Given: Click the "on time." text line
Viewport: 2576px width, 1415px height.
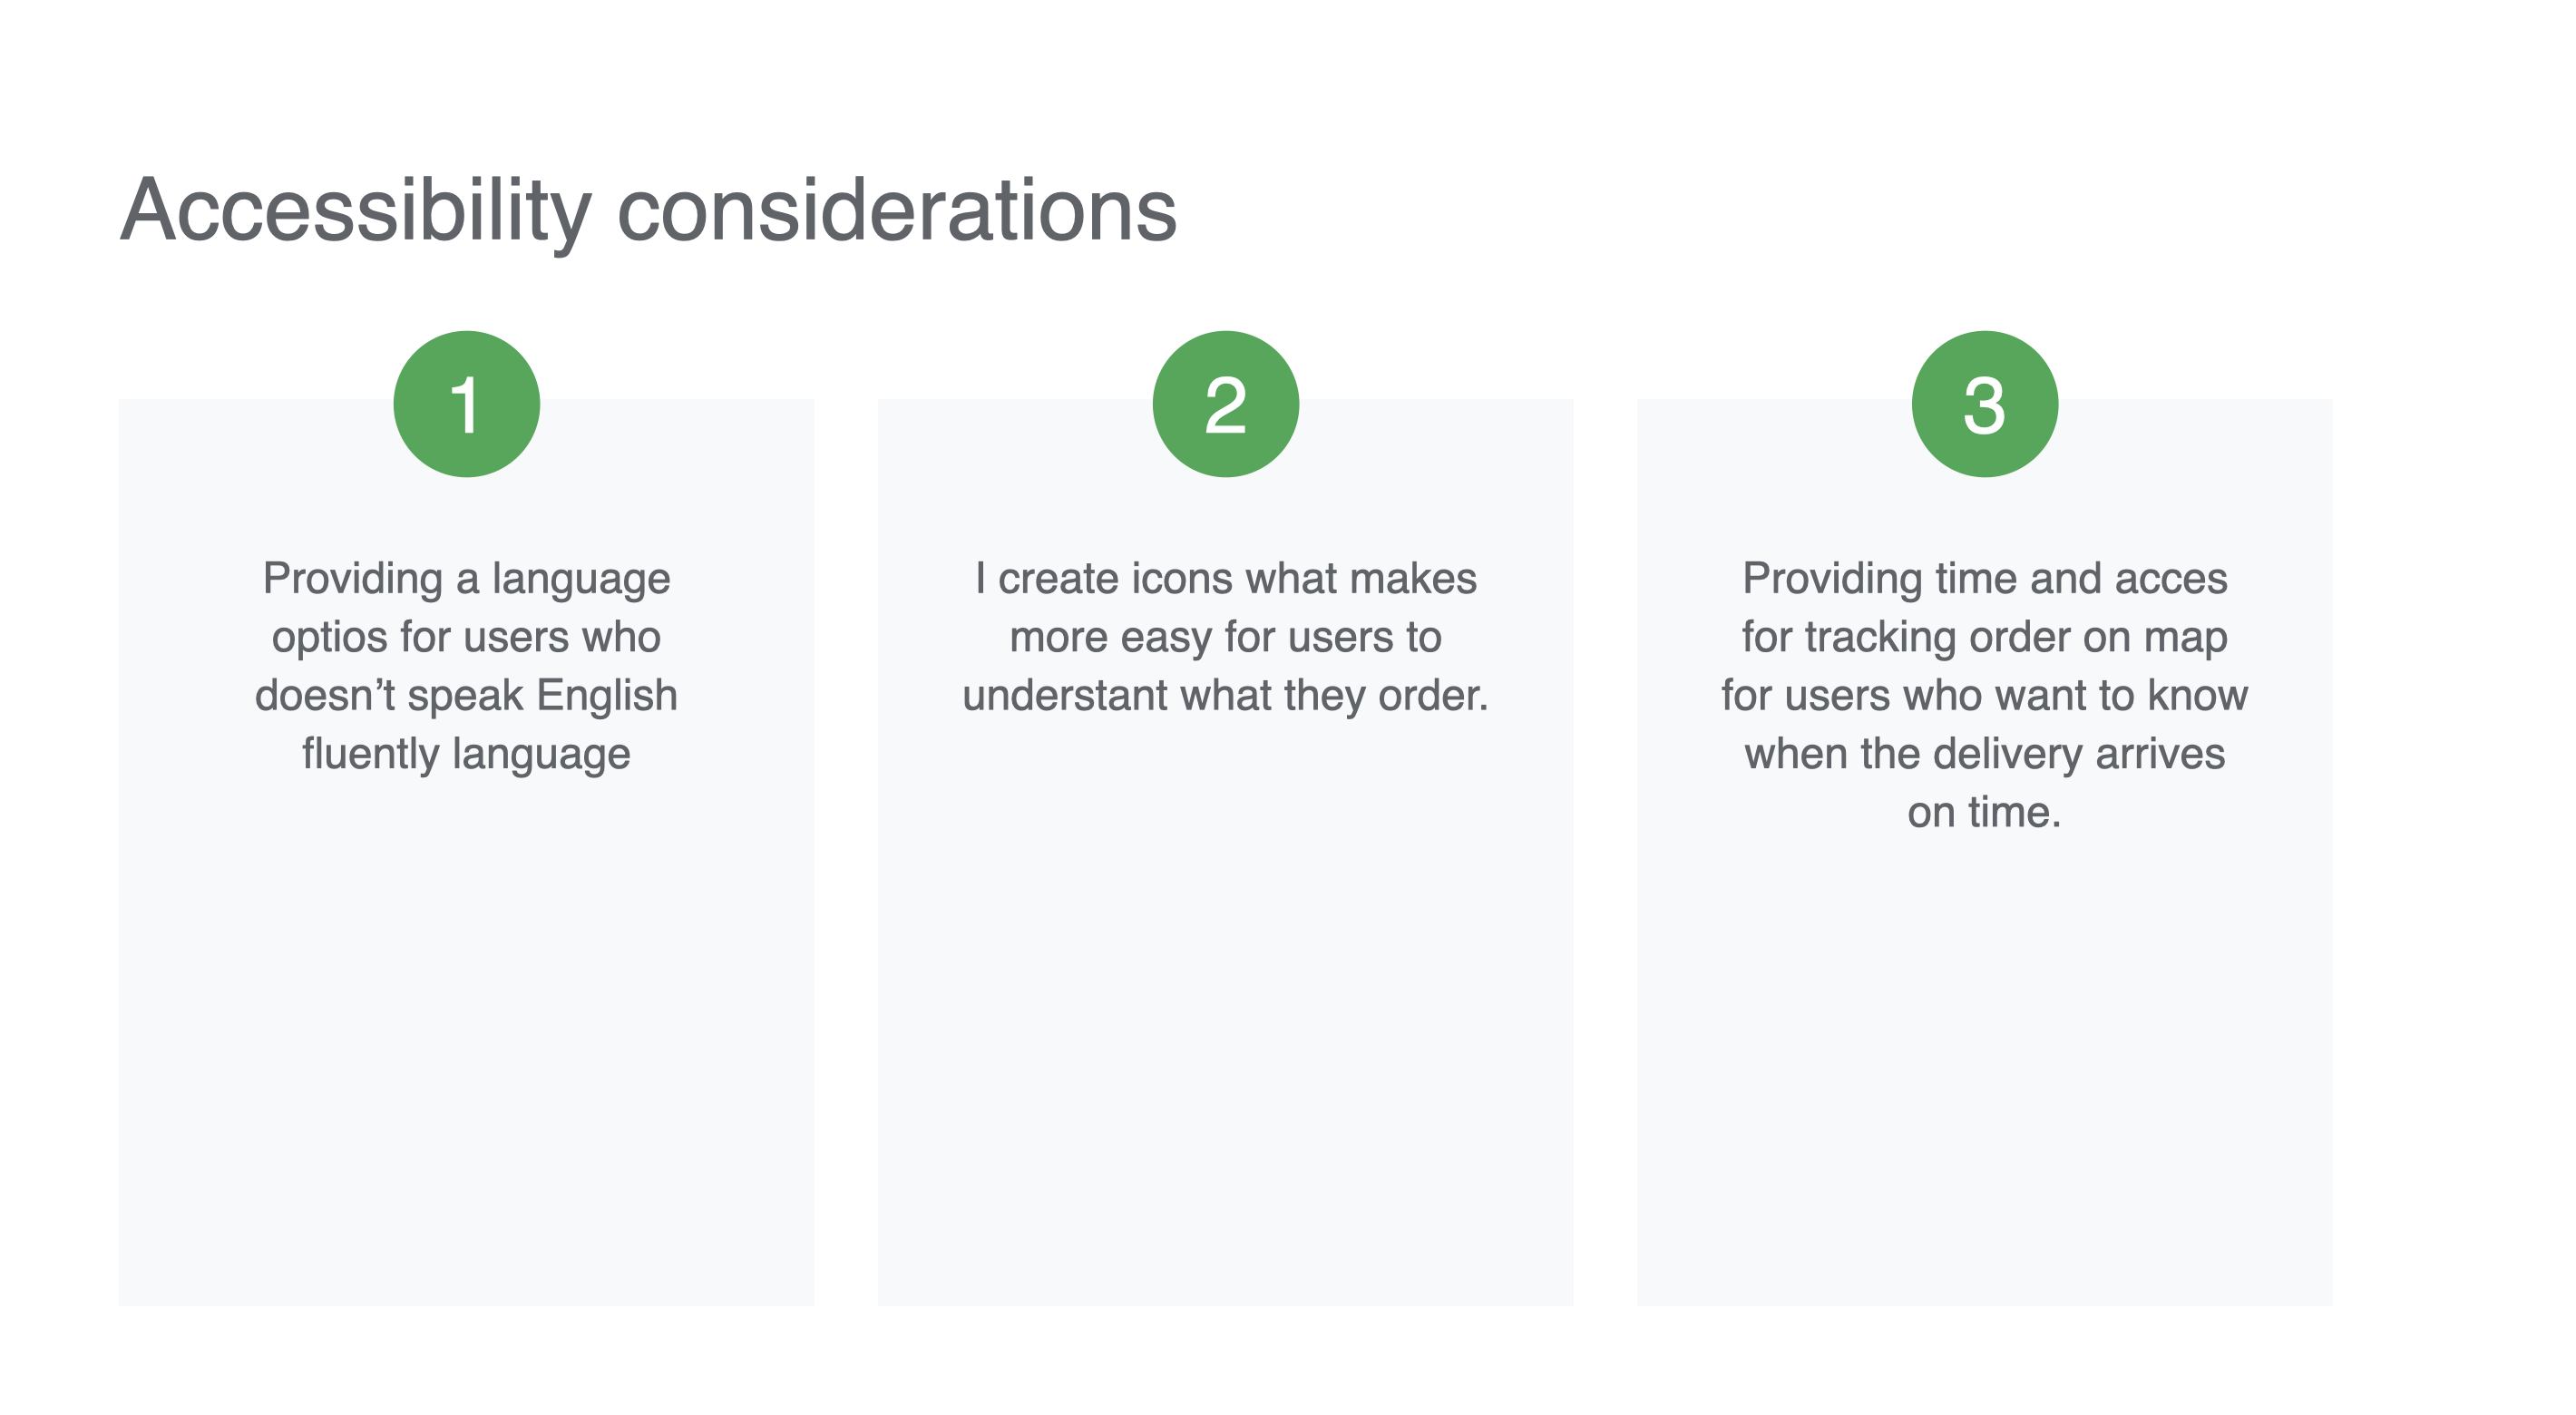Looking at the screenshot, I should pyautogui.click(x=1984, y=812).
